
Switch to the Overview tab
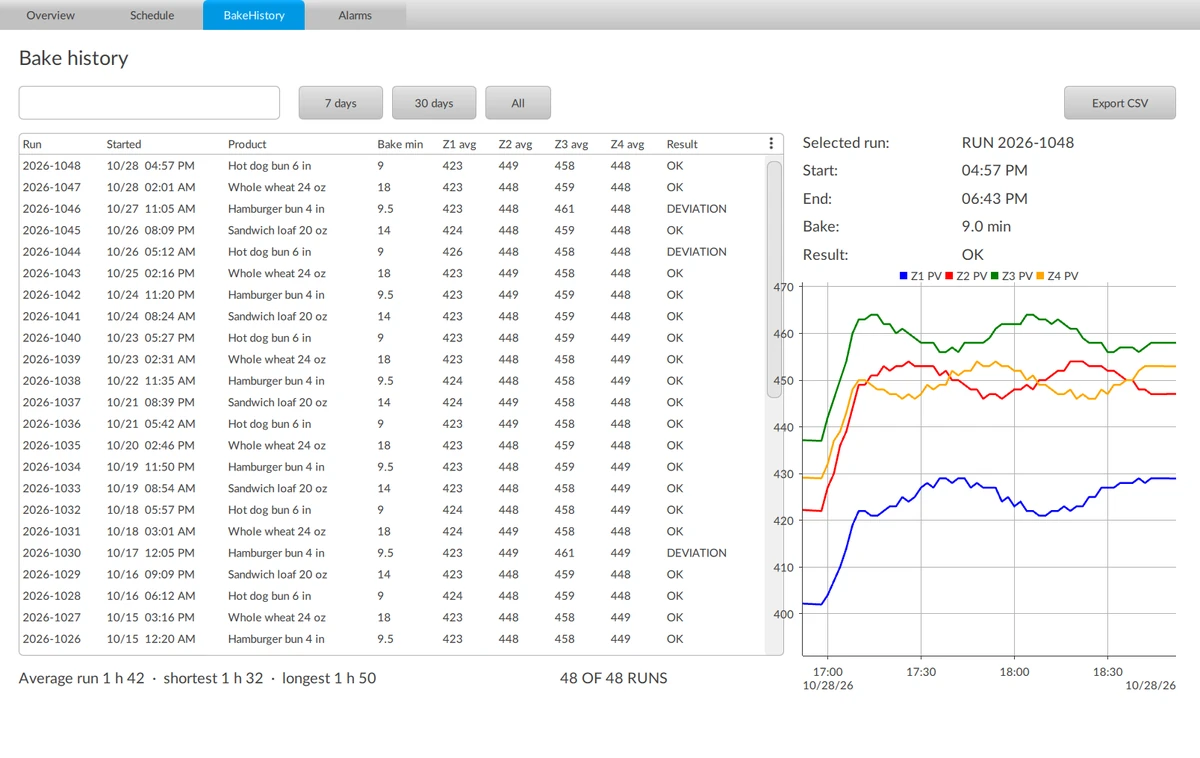pyautogui.click(x=50, y=15)
